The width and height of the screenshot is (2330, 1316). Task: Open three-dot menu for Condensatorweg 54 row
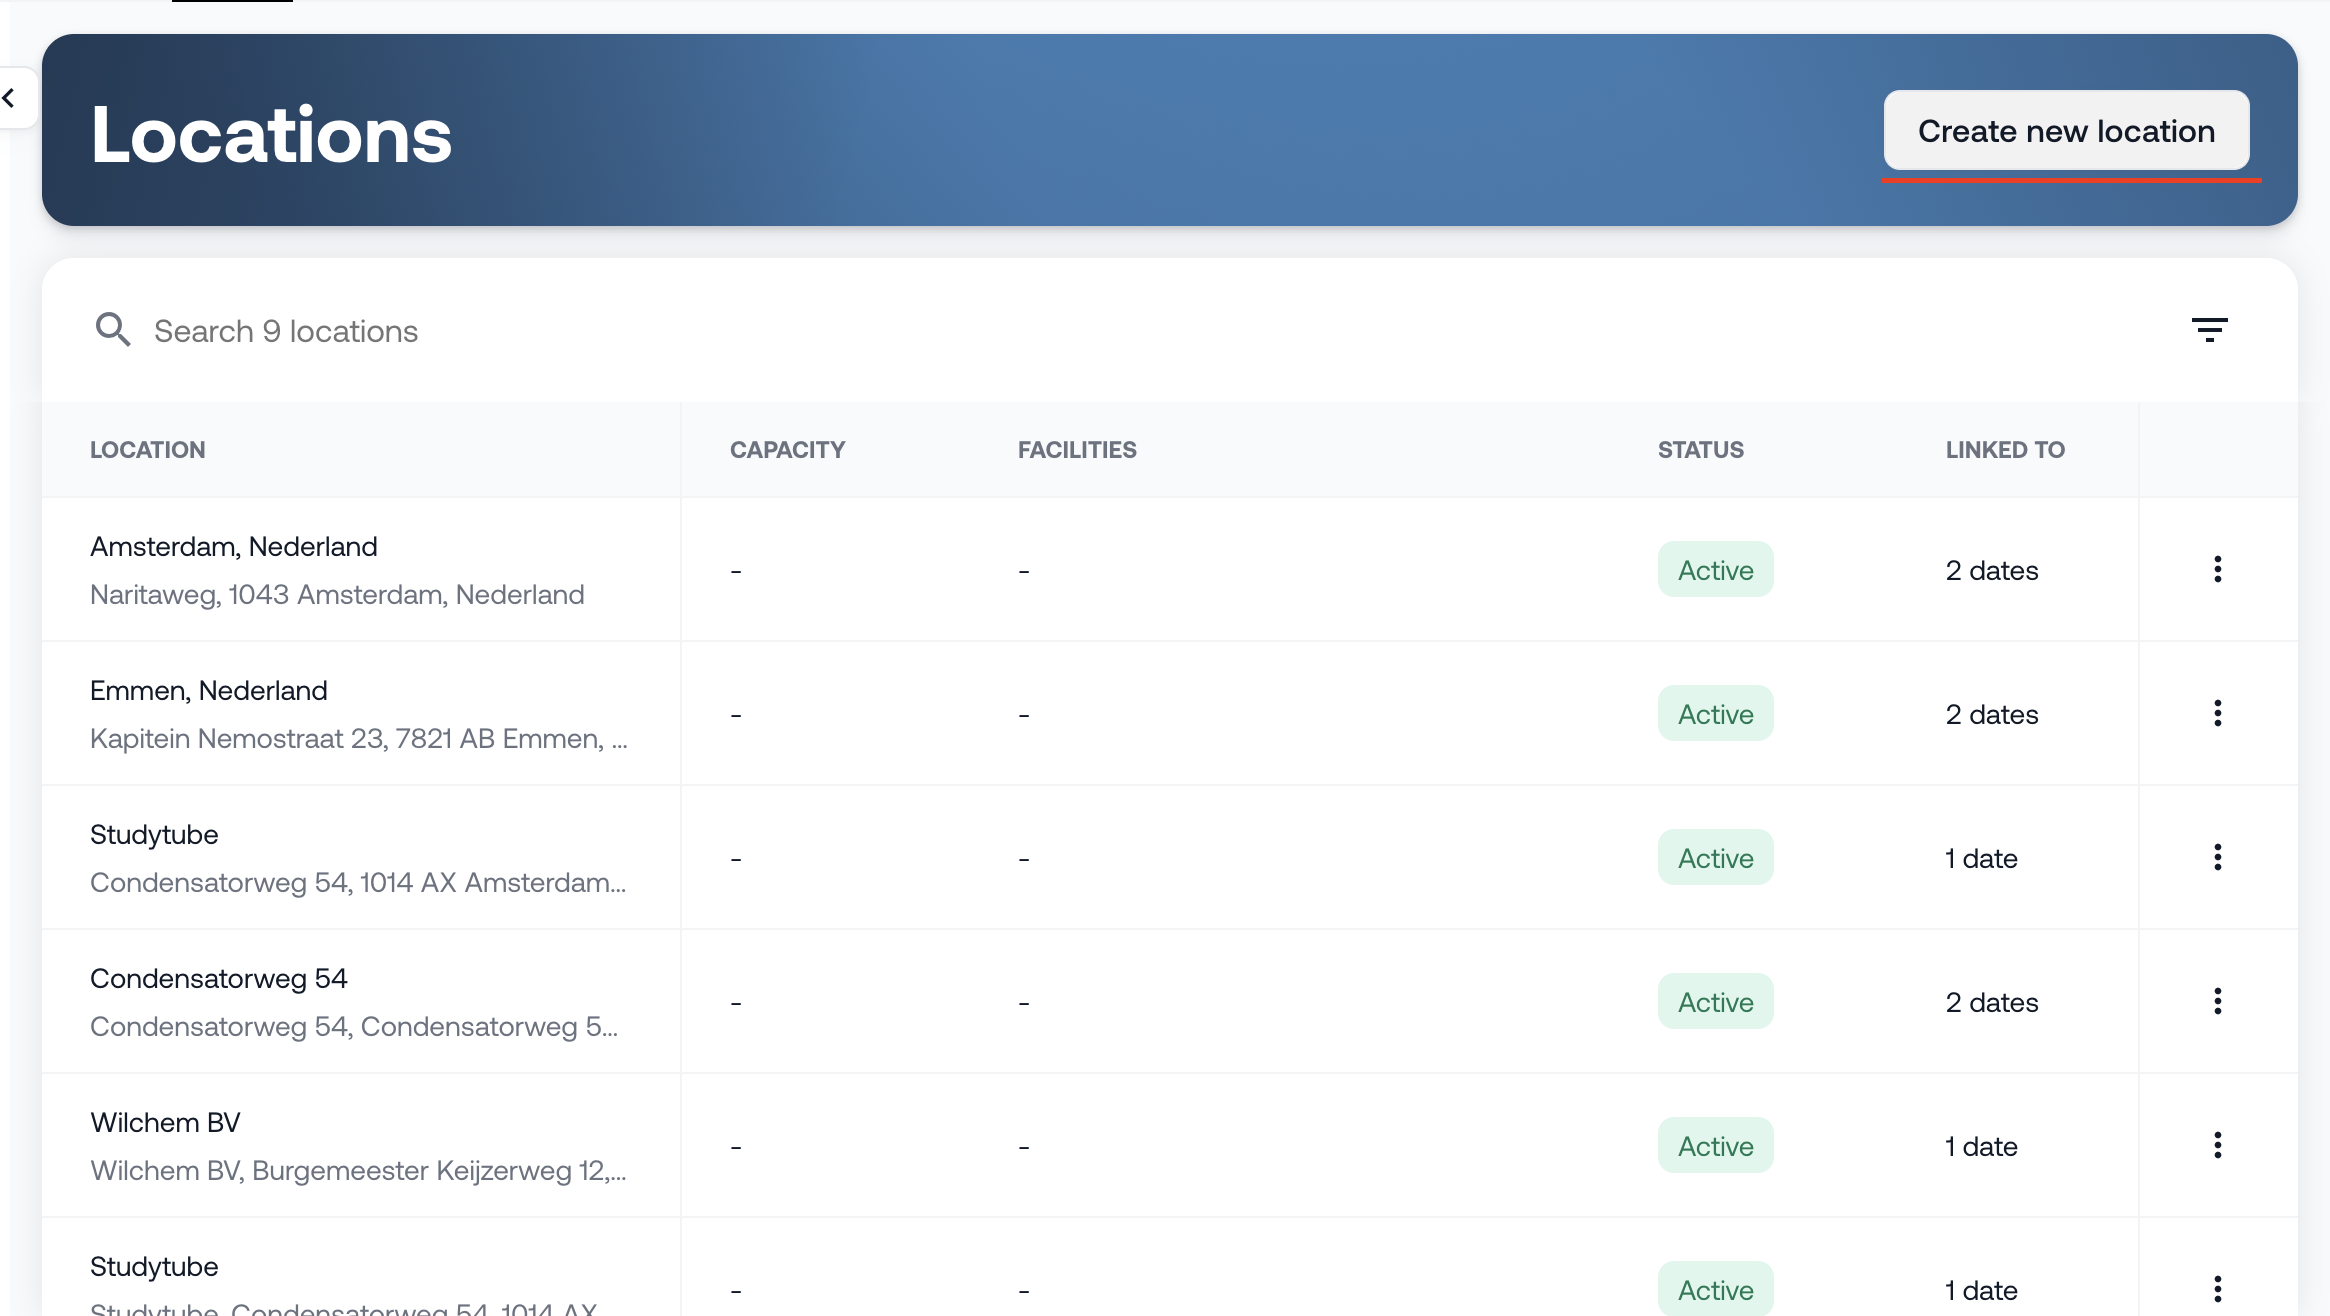point(2217,1002)
